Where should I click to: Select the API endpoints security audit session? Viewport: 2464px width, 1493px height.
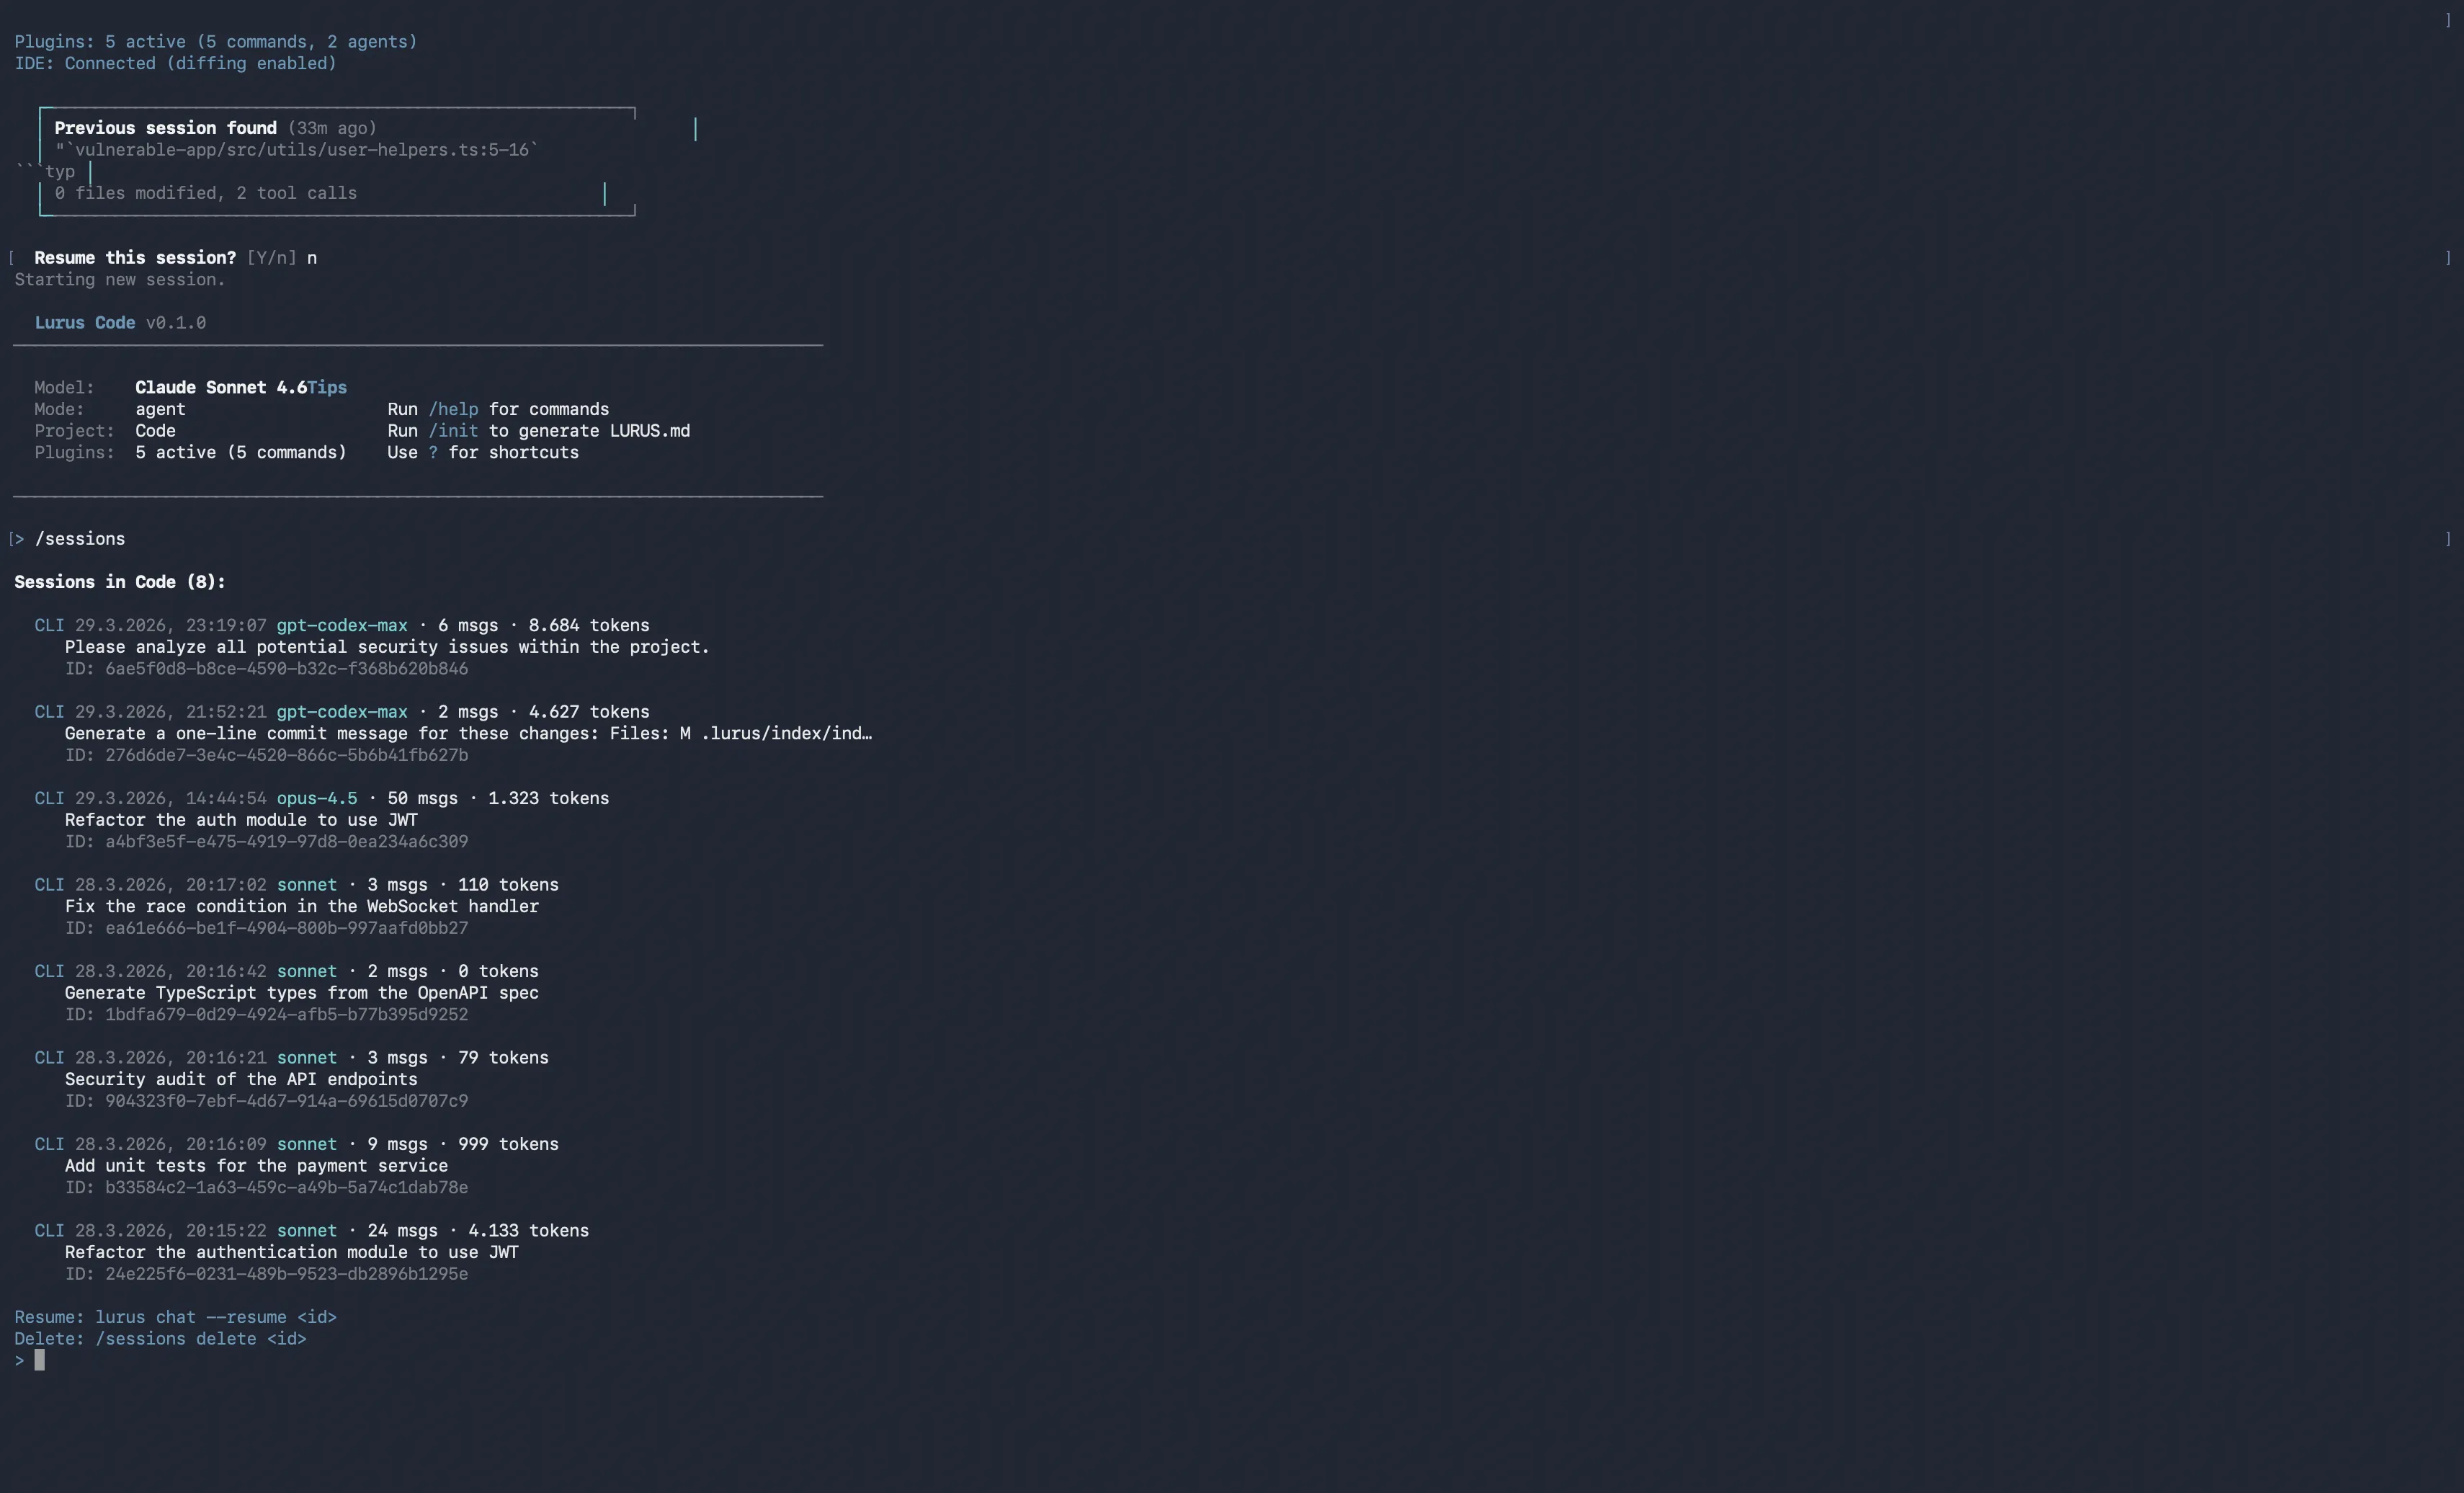coord(240,1079)
